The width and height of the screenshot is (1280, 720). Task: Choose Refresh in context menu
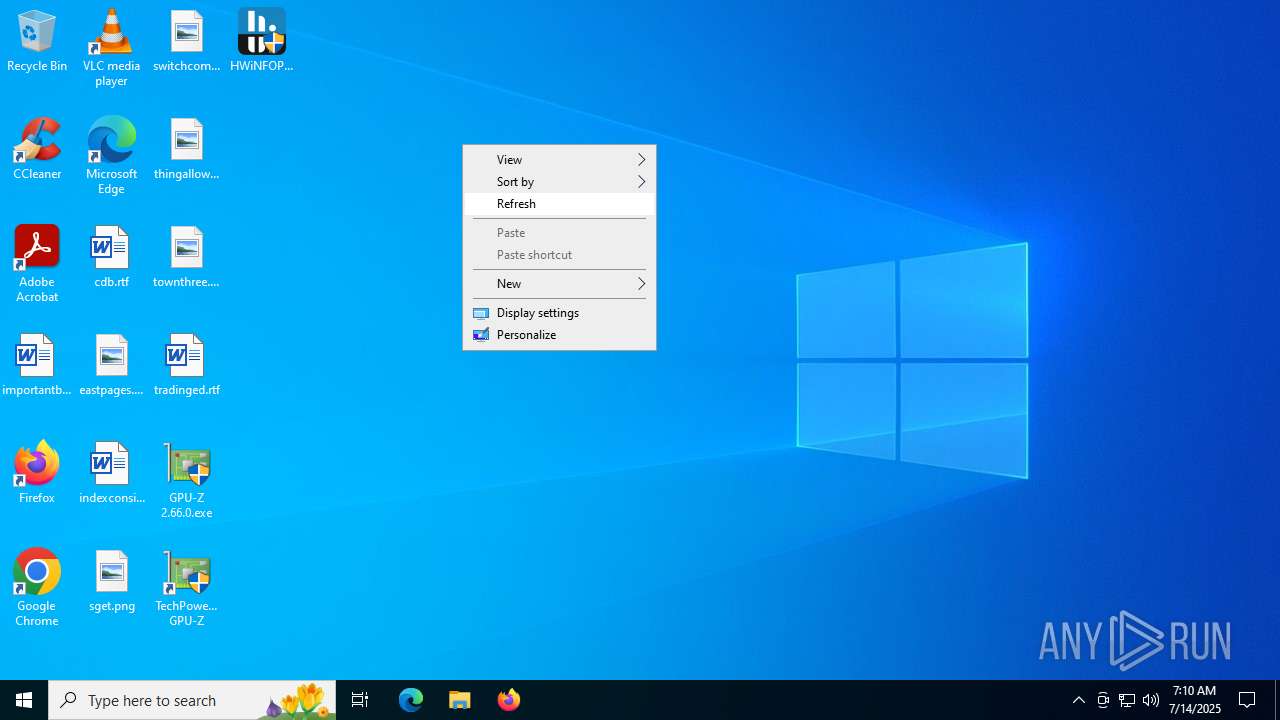559,204
